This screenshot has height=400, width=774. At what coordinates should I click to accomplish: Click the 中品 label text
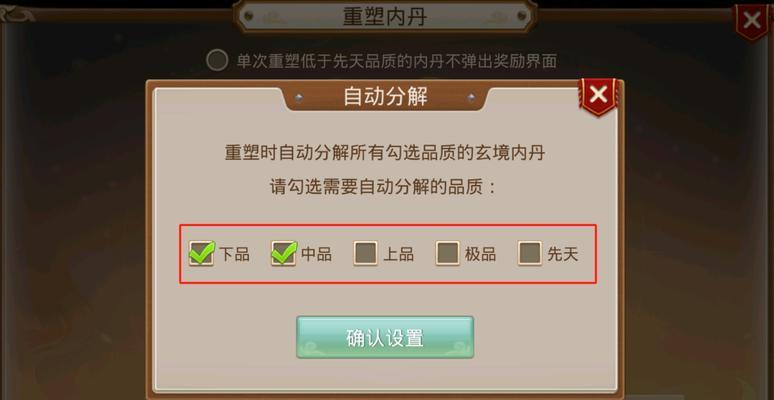tap(316, 254)
